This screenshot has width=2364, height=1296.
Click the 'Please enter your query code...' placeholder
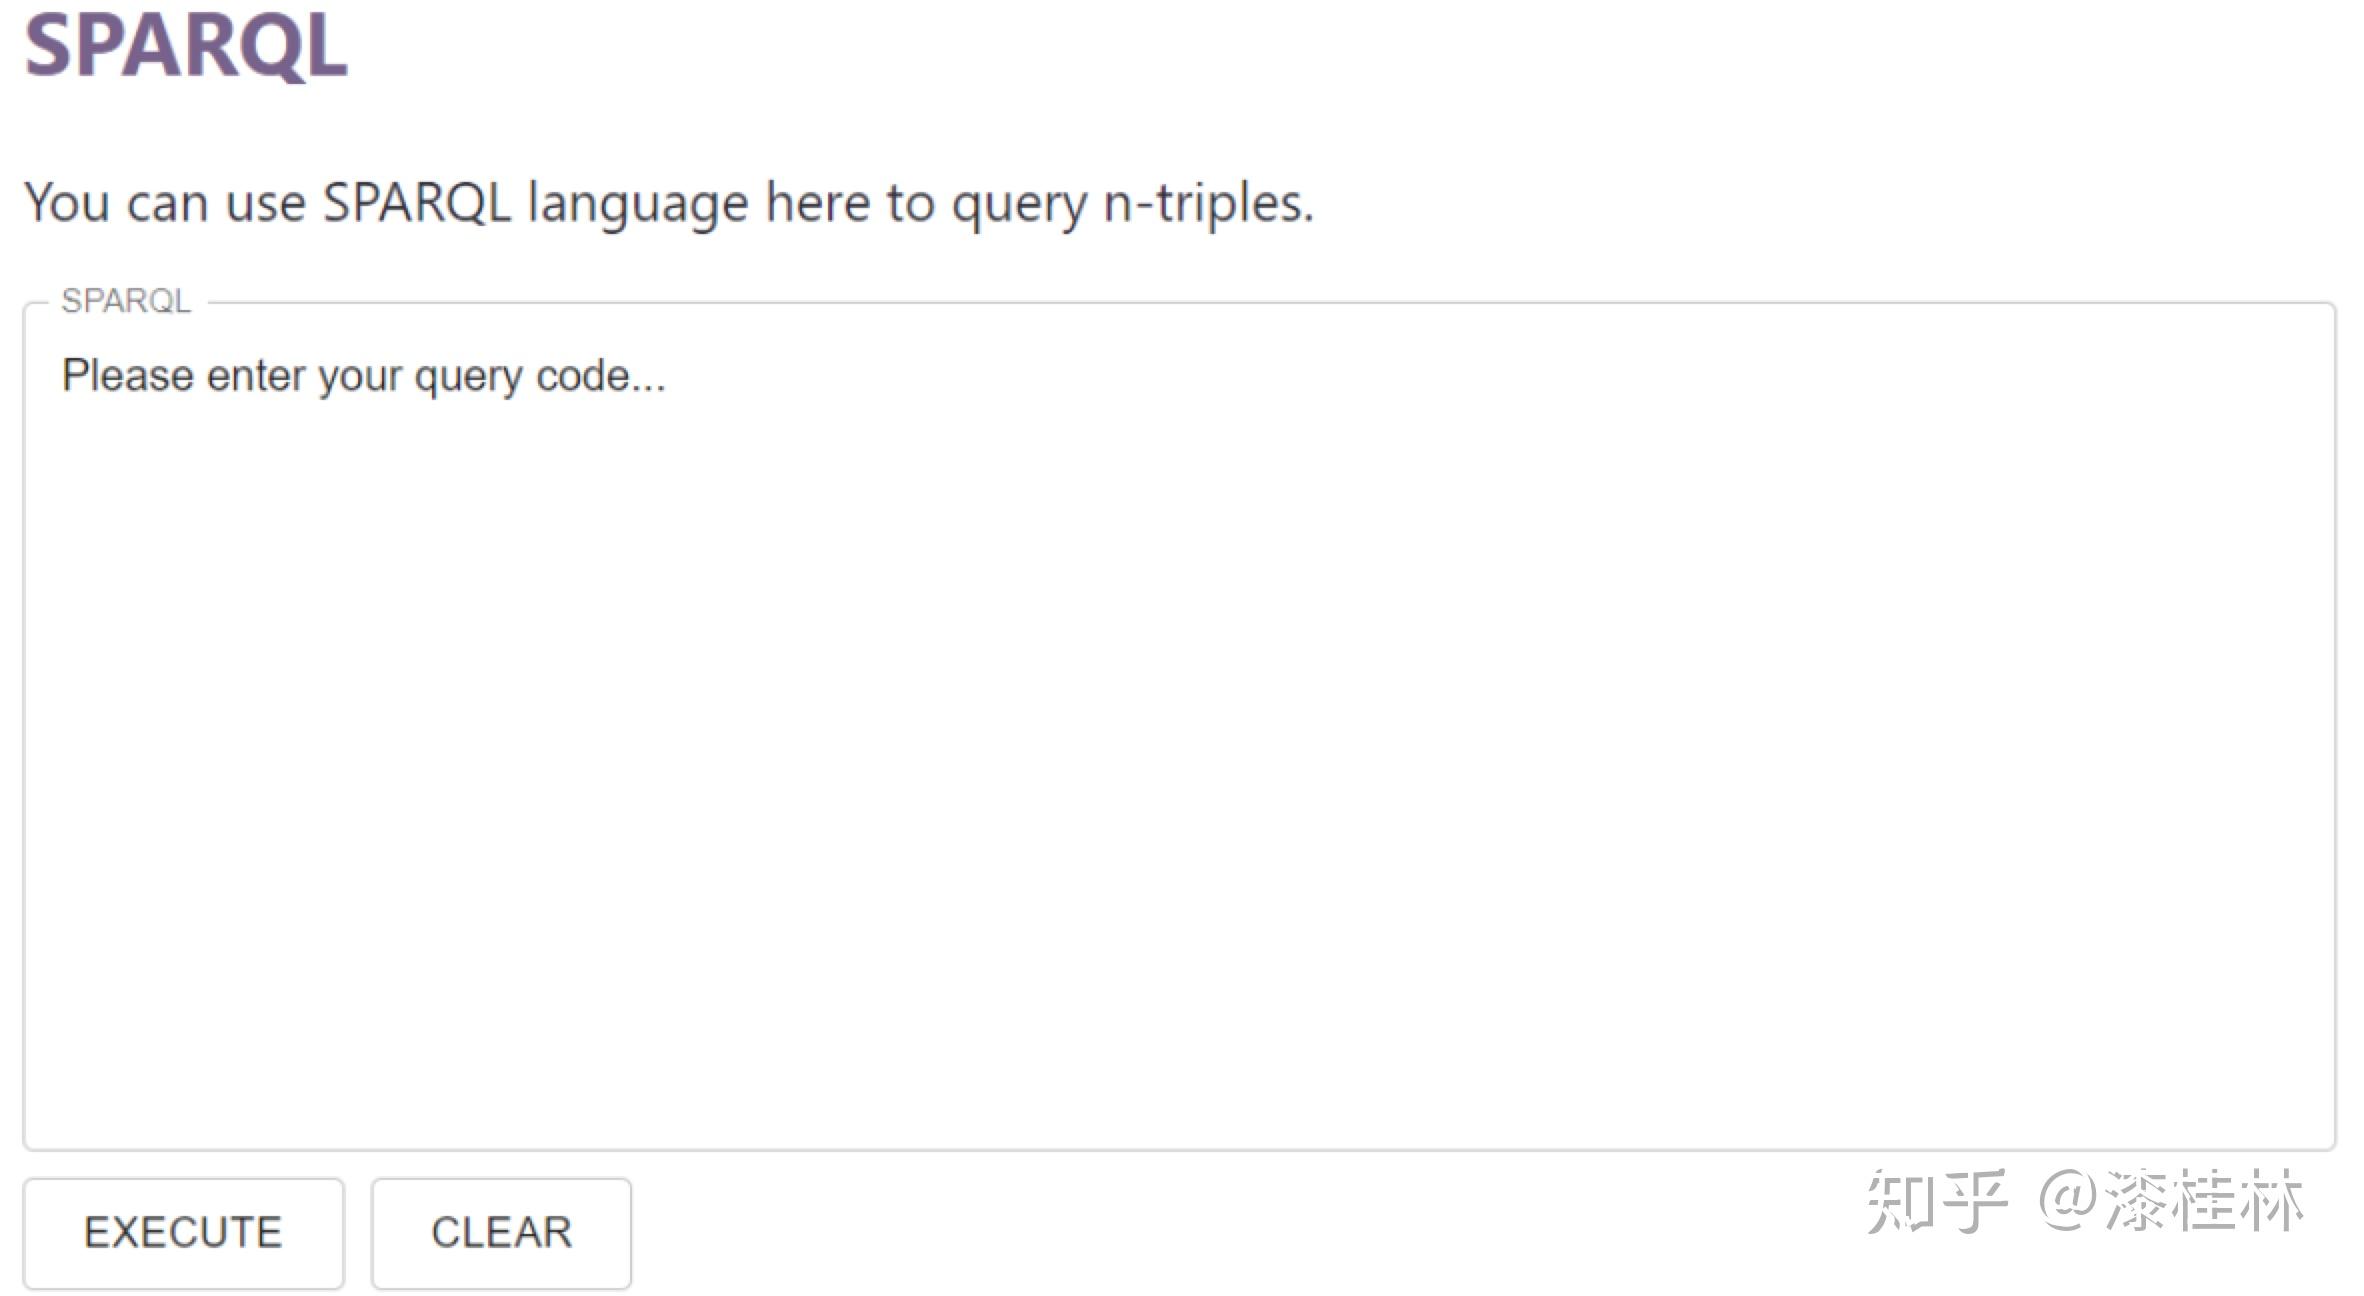coord(363,377)
